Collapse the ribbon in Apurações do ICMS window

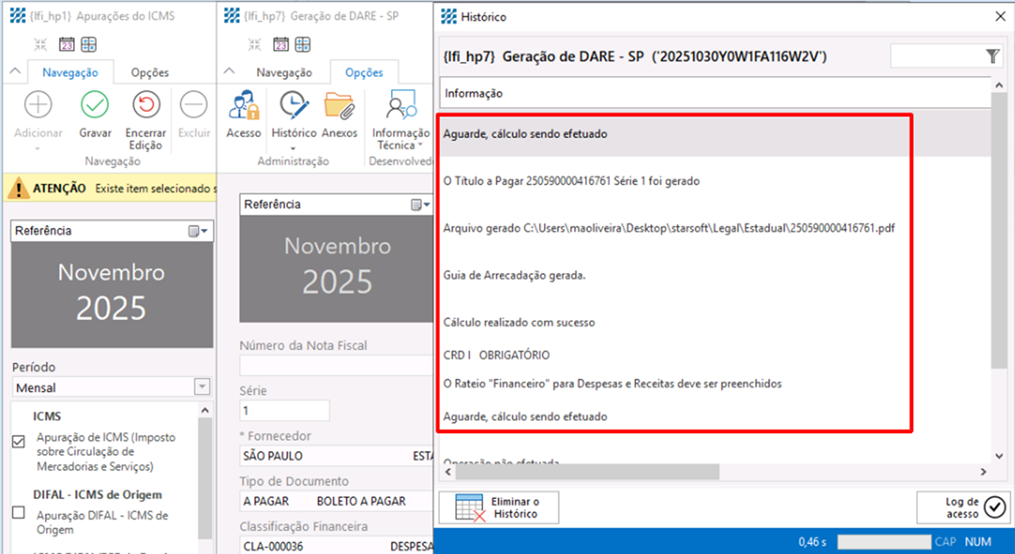(x=15, y=72)
